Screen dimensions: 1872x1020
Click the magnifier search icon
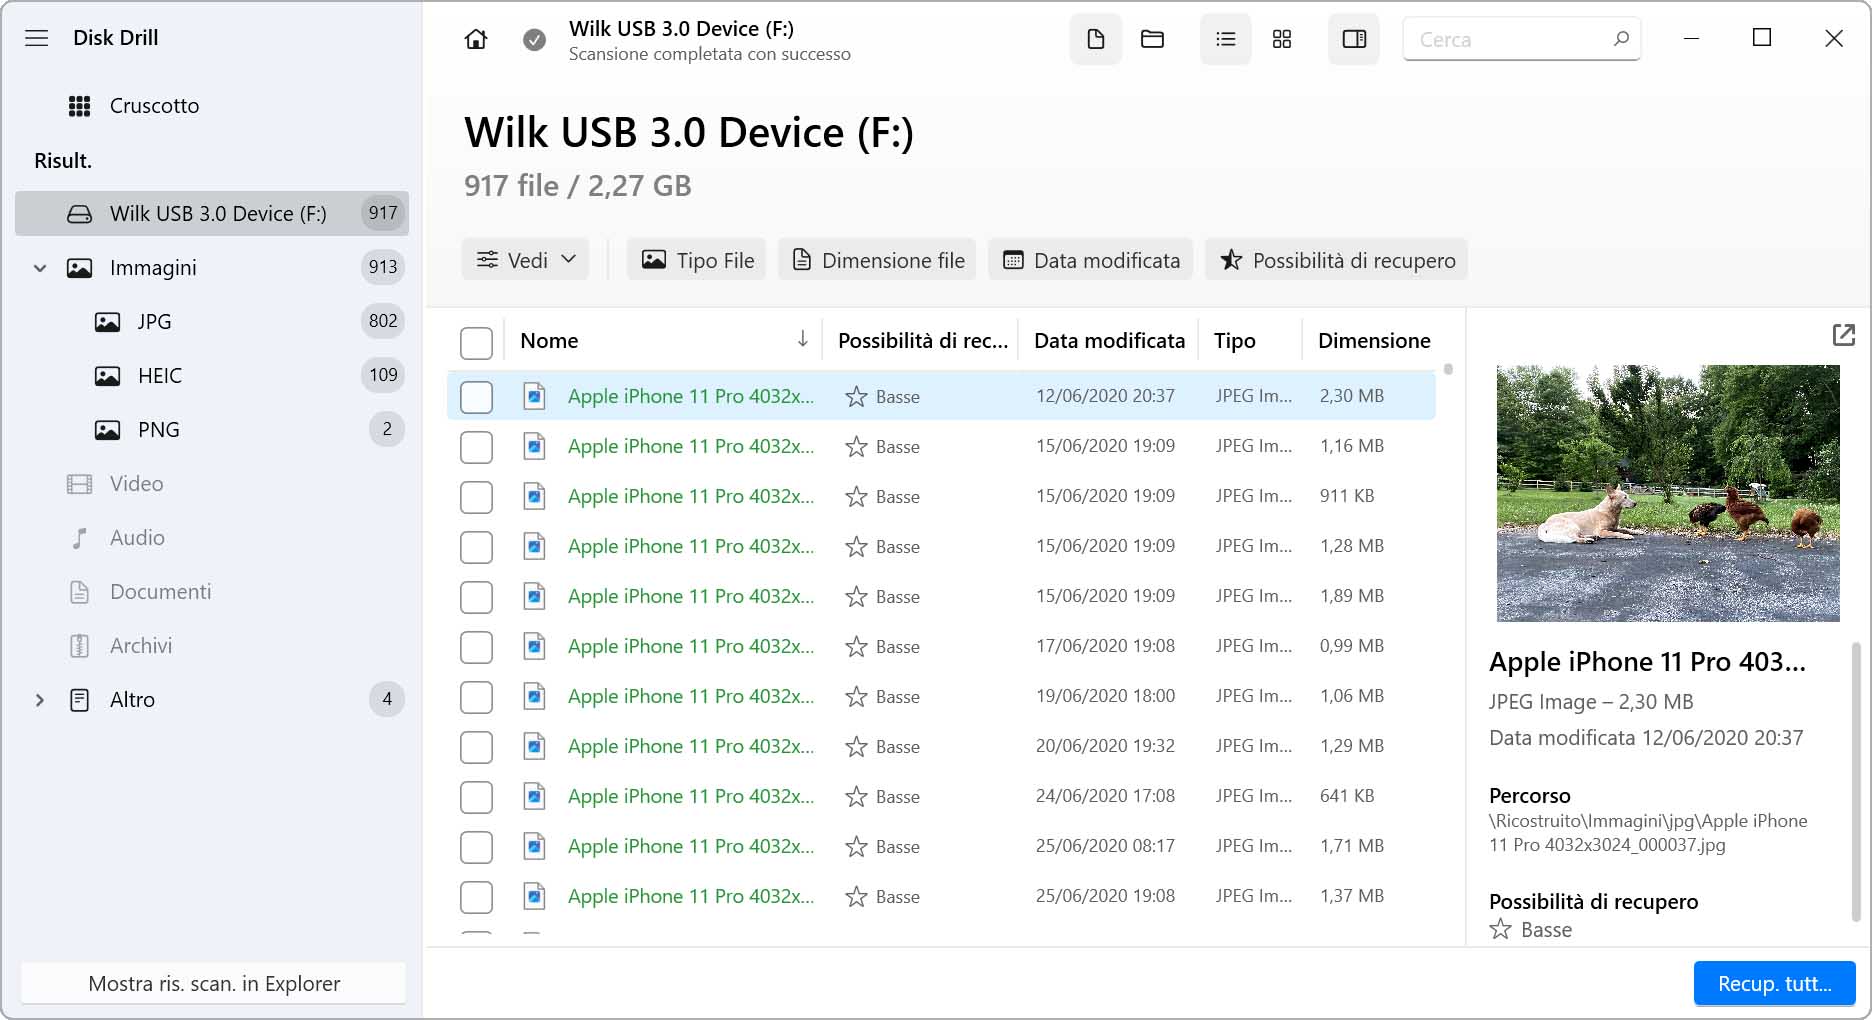(x=1621, y=39)
